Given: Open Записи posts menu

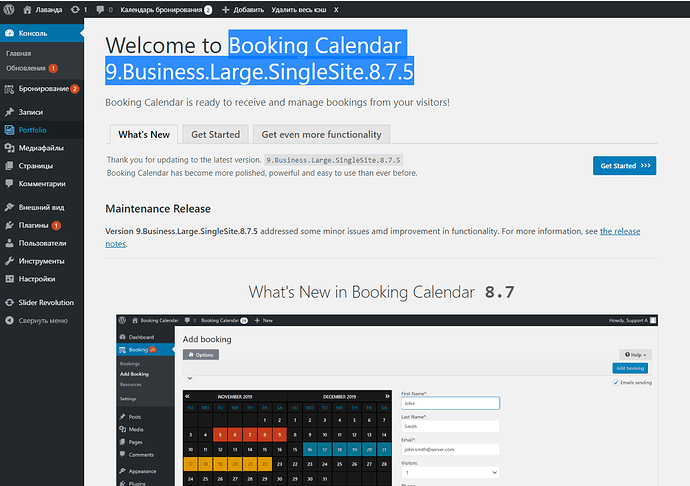Looking at the screenshot, I should click(x=42, y=112).
